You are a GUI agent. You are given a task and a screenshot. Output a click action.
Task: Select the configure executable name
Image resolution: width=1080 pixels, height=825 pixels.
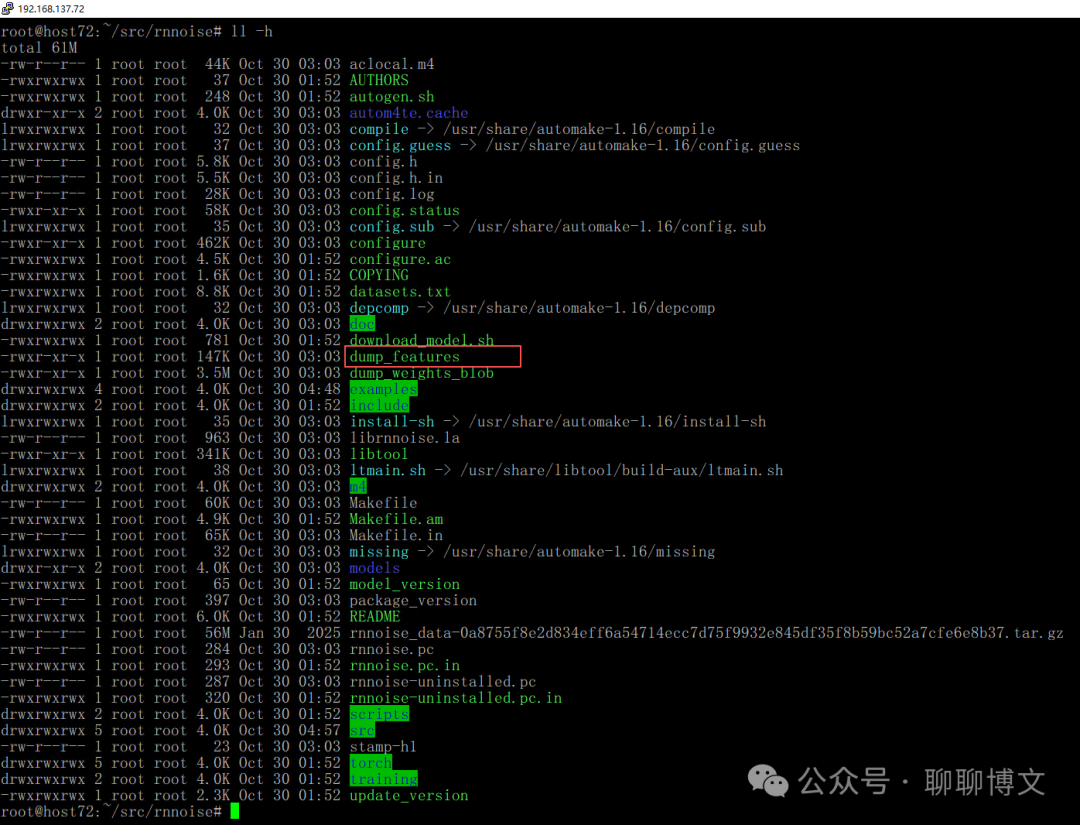click(387, 243)
